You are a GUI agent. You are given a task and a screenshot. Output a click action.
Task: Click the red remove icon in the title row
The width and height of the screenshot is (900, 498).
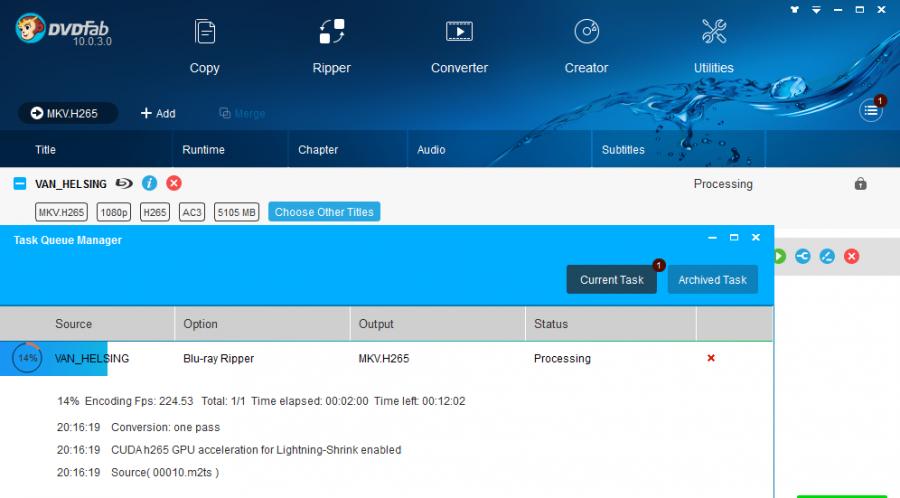click(x=851, y=256)
